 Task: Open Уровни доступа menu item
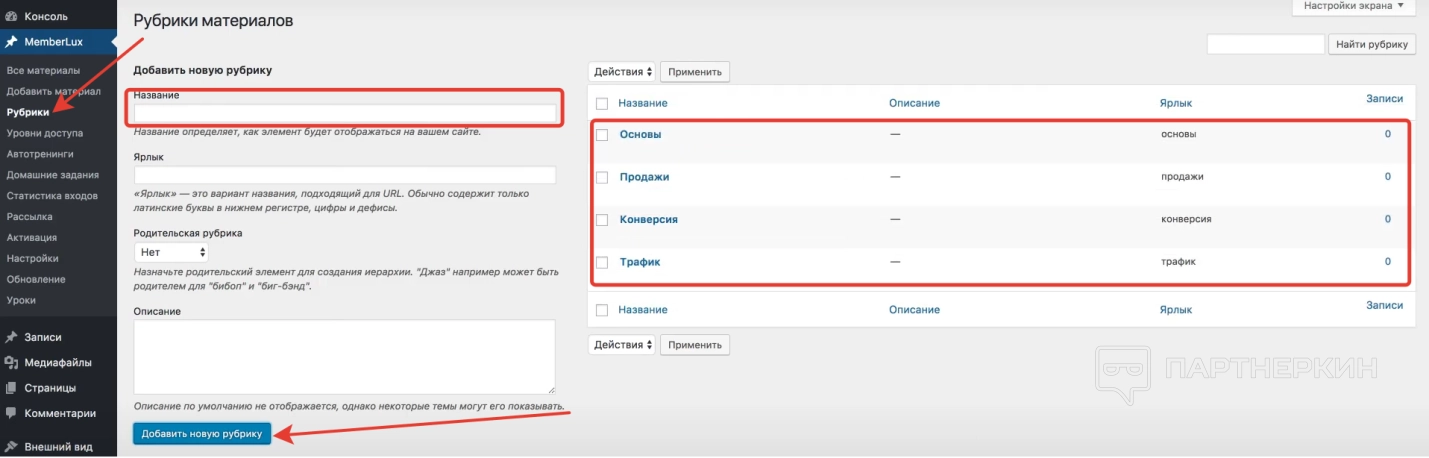click(45, 133)
